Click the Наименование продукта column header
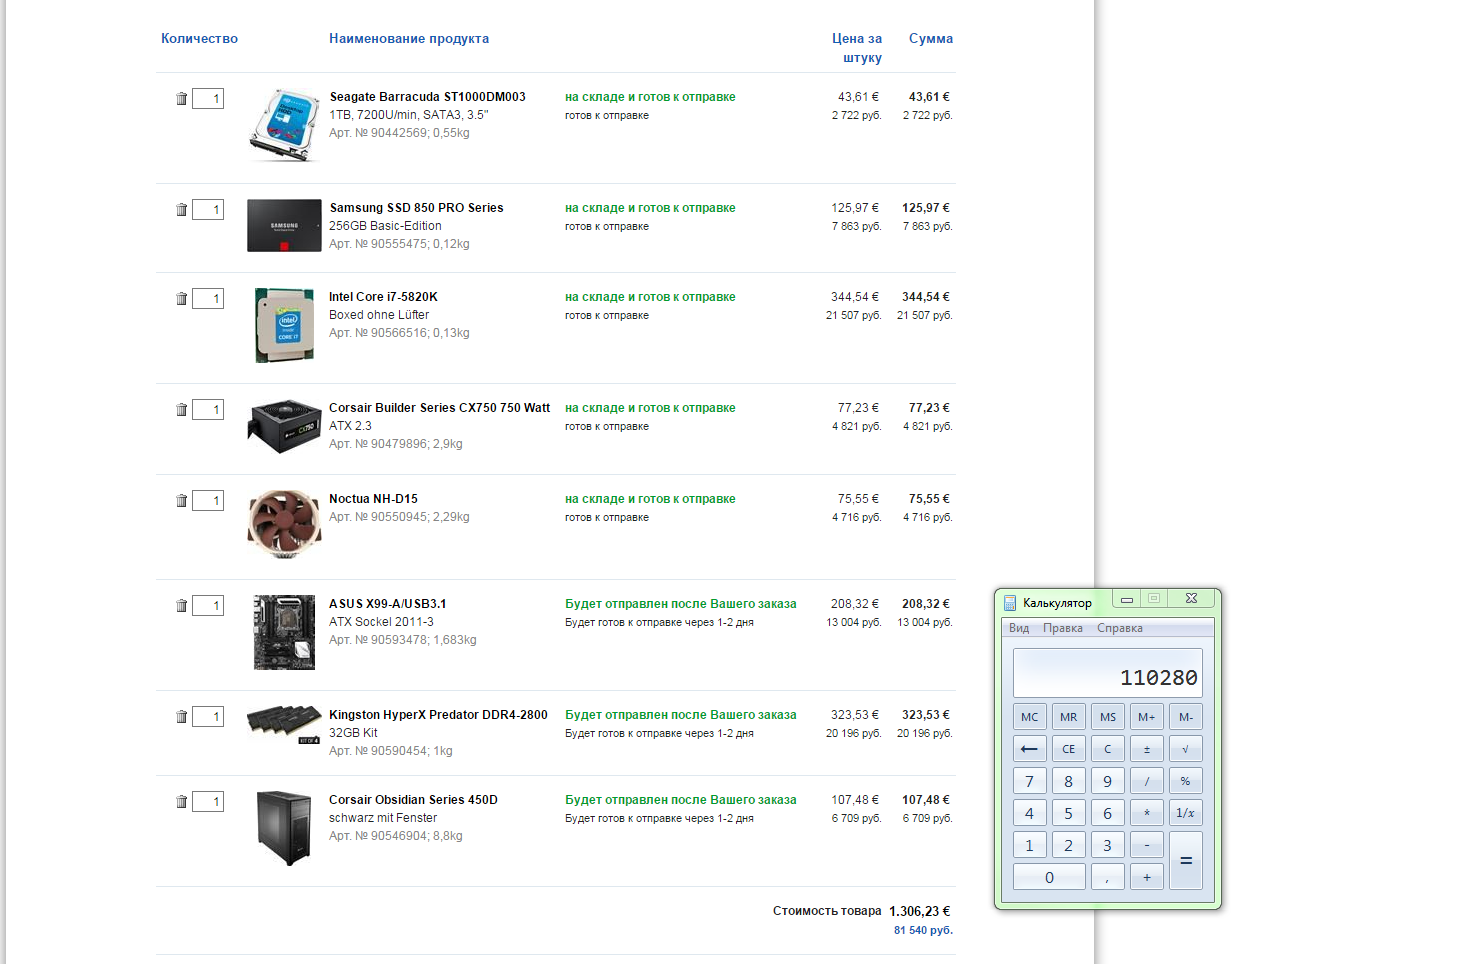The image size is (1466, 964). coord(409,39)
